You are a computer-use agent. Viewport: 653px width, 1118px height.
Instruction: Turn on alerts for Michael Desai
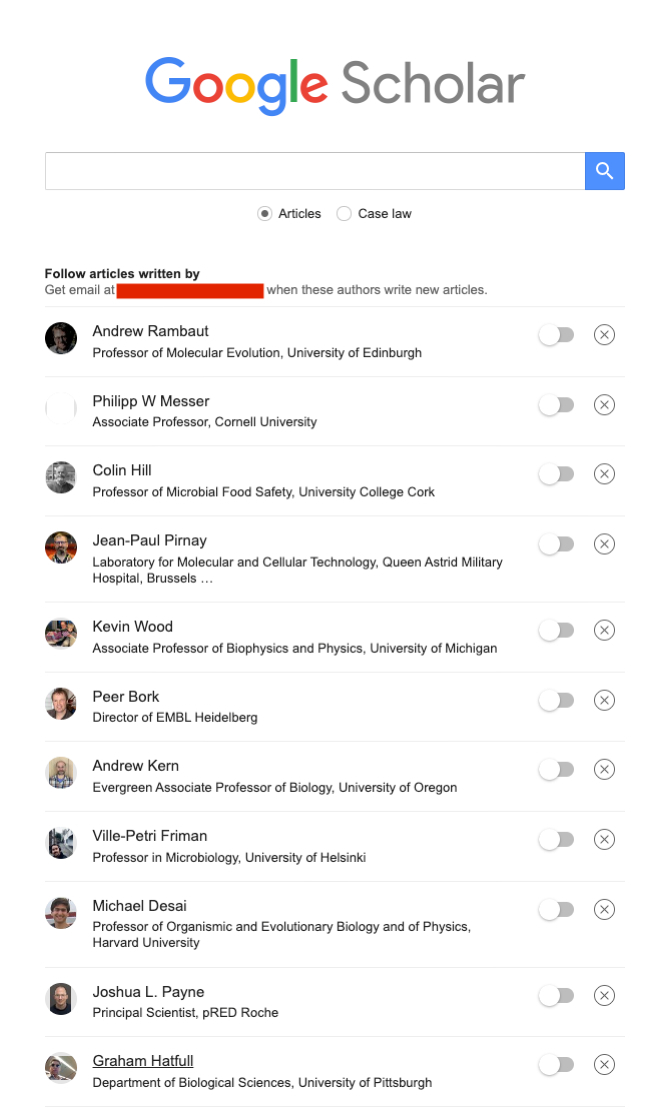[x=556, y=909]
